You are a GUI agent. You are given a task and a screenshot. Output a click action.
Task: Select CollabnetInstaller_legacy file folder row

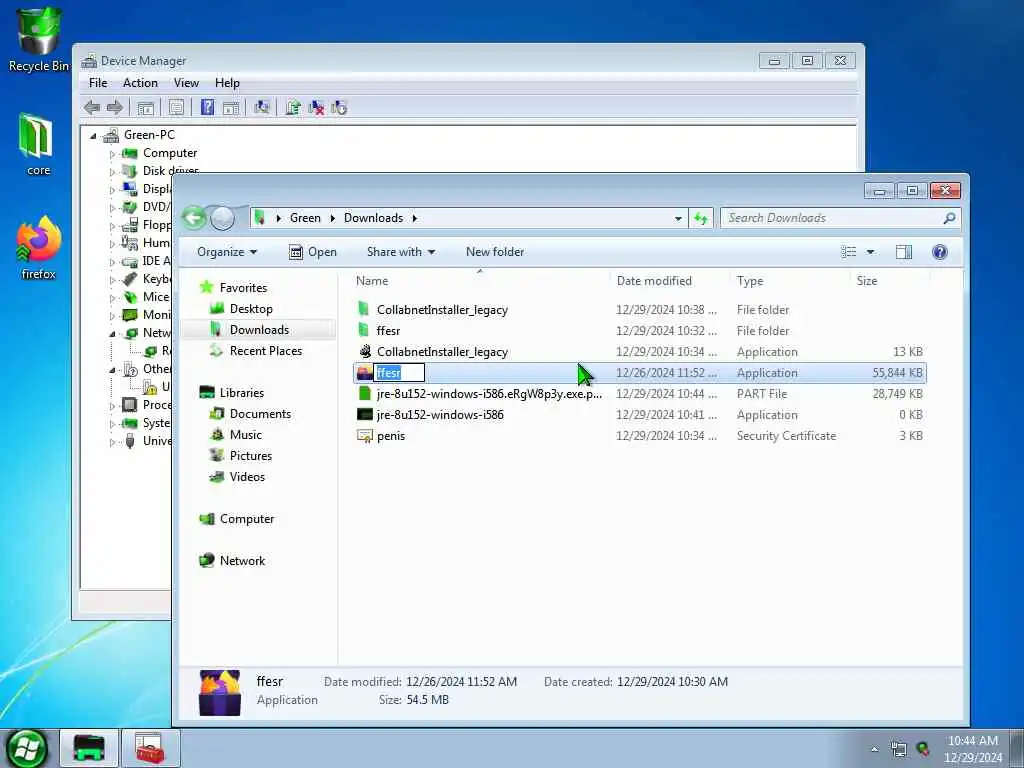coord(639,310)
